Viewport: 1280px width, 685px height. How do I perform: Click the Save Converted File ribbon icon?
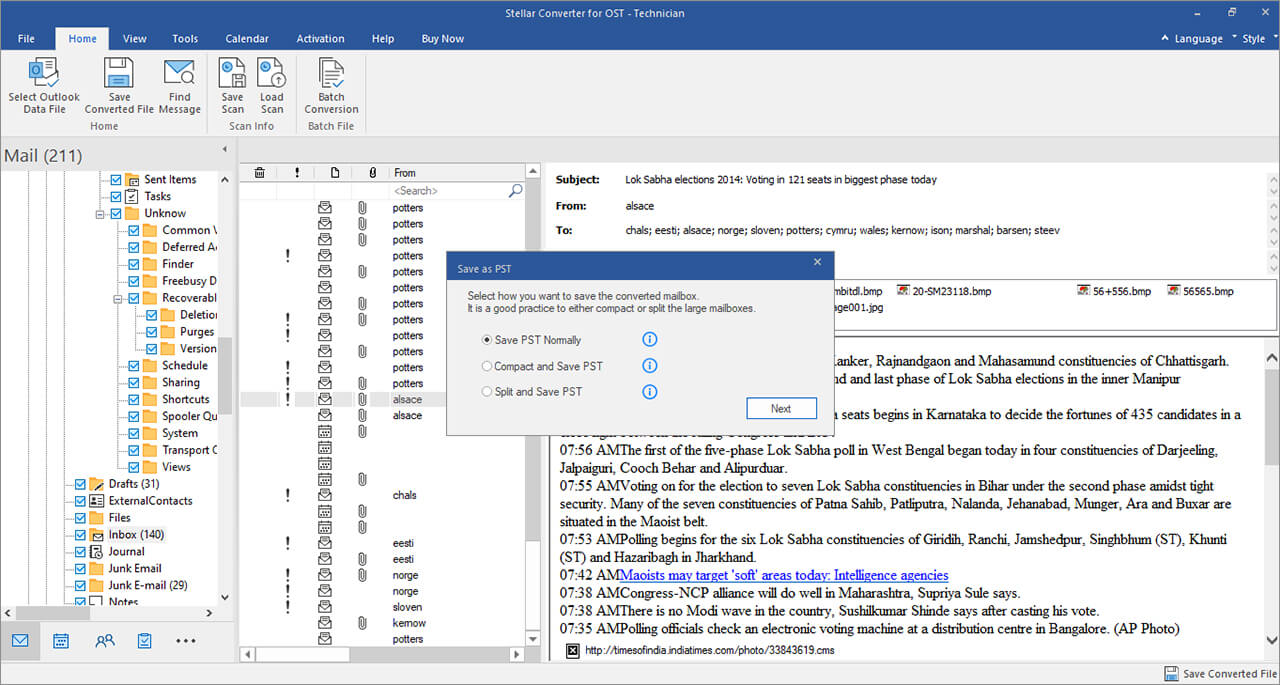click(x=119, y=72)
